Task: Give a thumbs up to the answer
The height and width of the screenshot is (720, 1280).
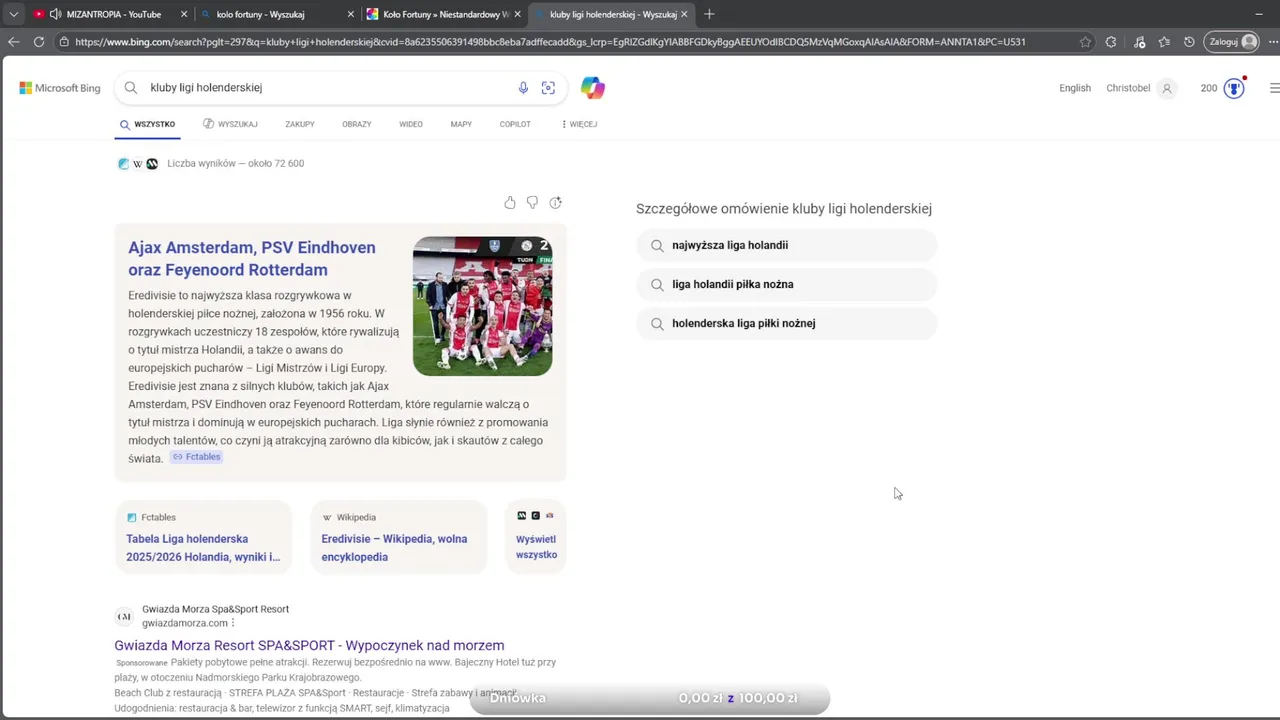Action: (x=510, y=203)
